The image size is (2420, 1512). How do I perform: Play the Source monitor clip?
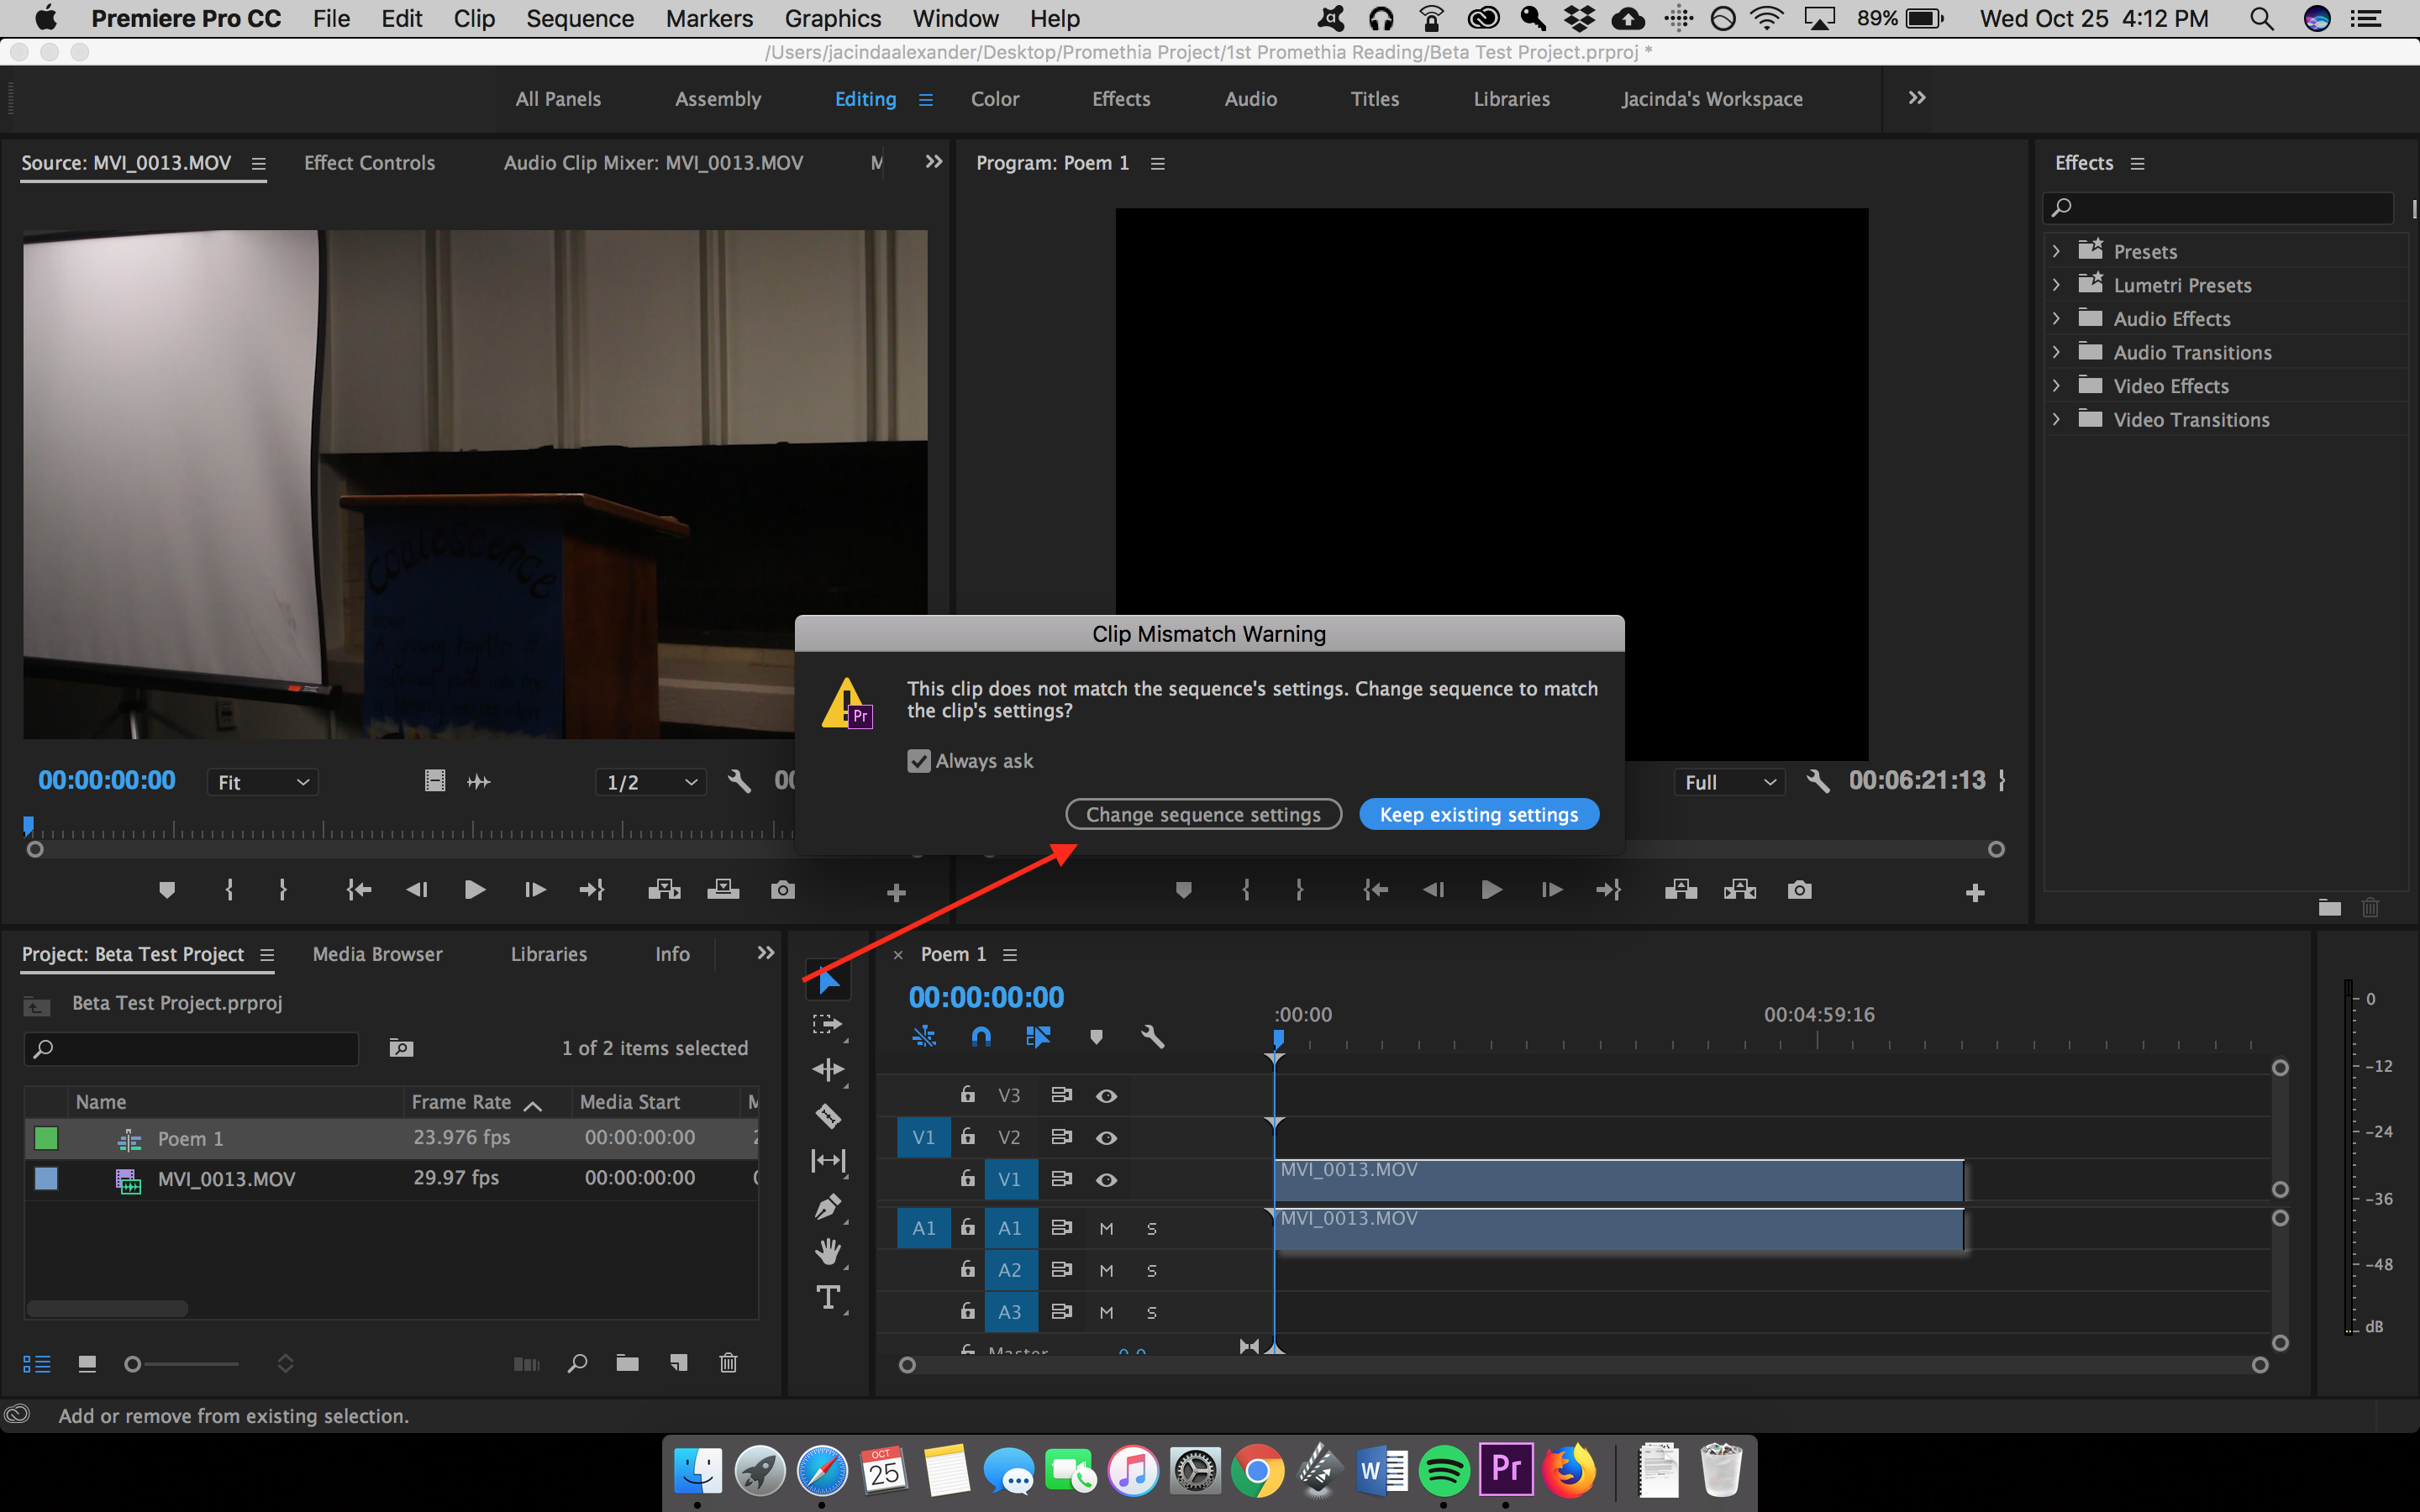(x=475, y=889)
